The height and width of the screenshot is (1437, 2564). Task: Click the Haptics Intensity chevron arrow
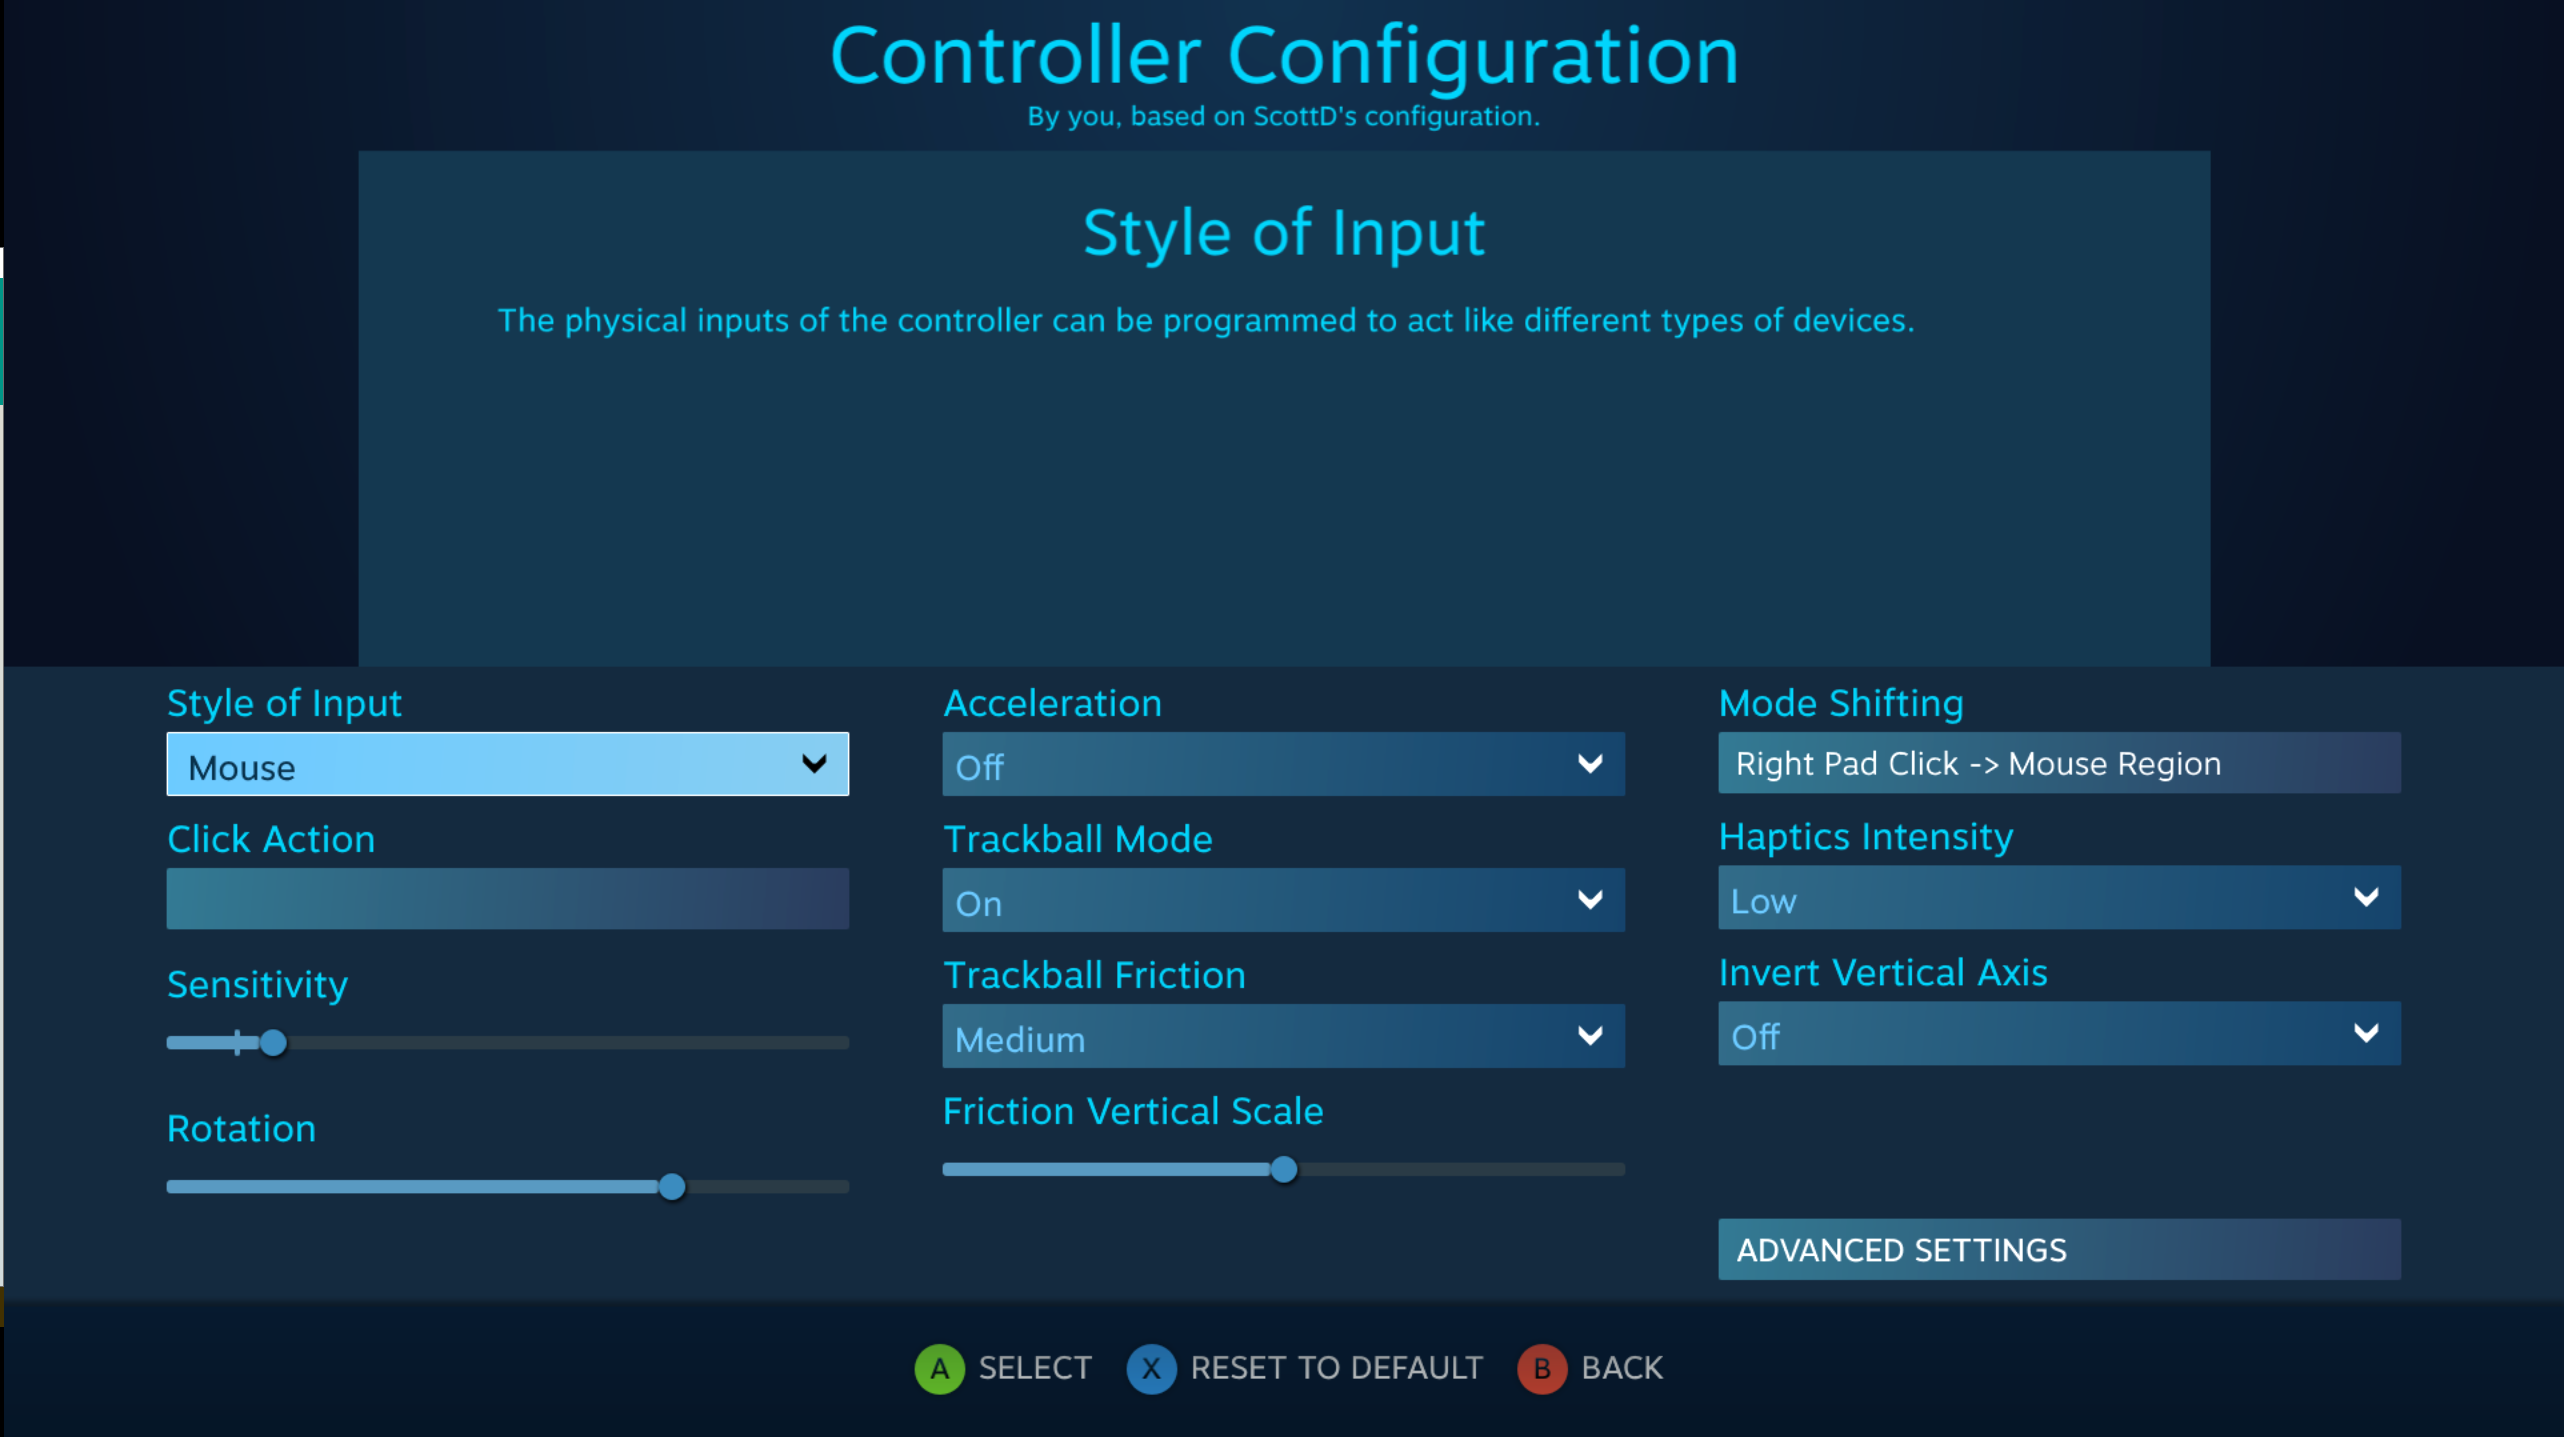pos(2366,897)
